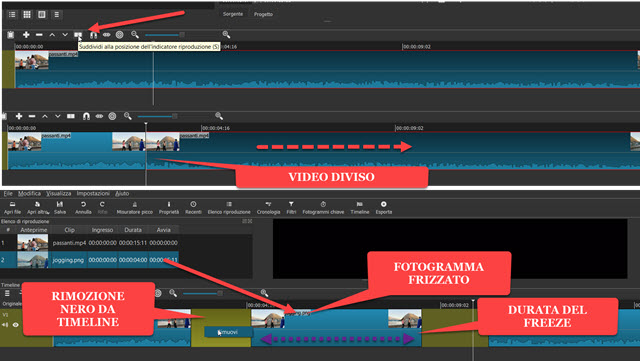The height and width of the screenshot is (361, 640).
Task: Click the Durata column header
Action: pos(133,230)
